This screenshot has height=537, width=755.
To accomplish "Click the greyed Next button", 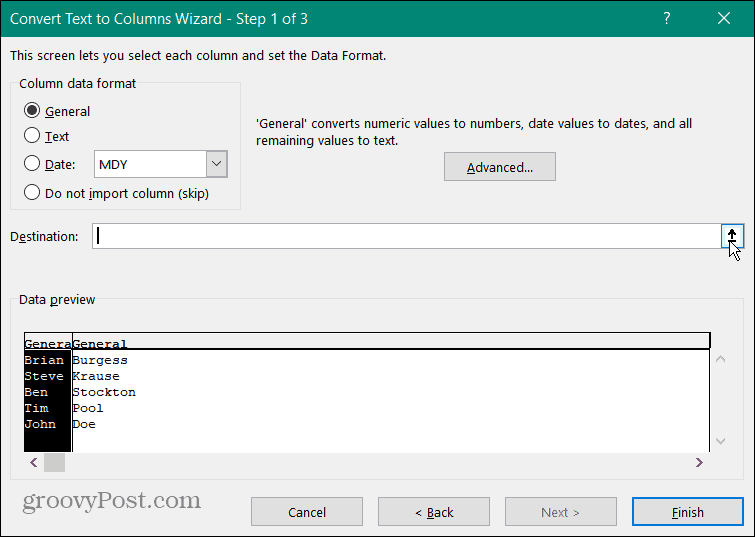I will [560, 511].
